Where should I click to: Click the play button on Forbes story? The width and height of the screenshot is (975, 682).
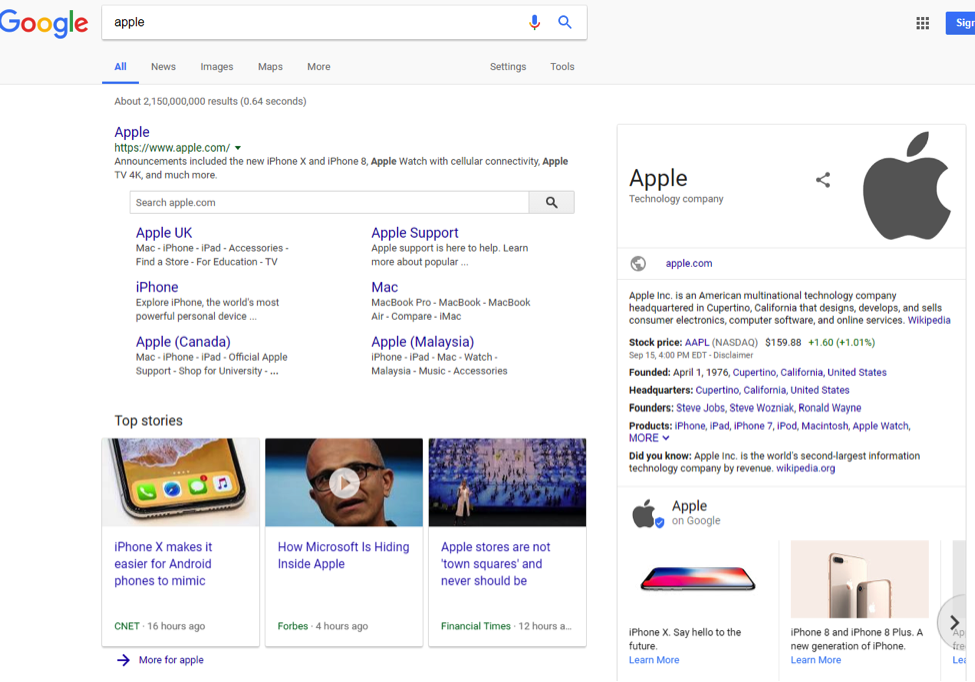click(344, 483)
